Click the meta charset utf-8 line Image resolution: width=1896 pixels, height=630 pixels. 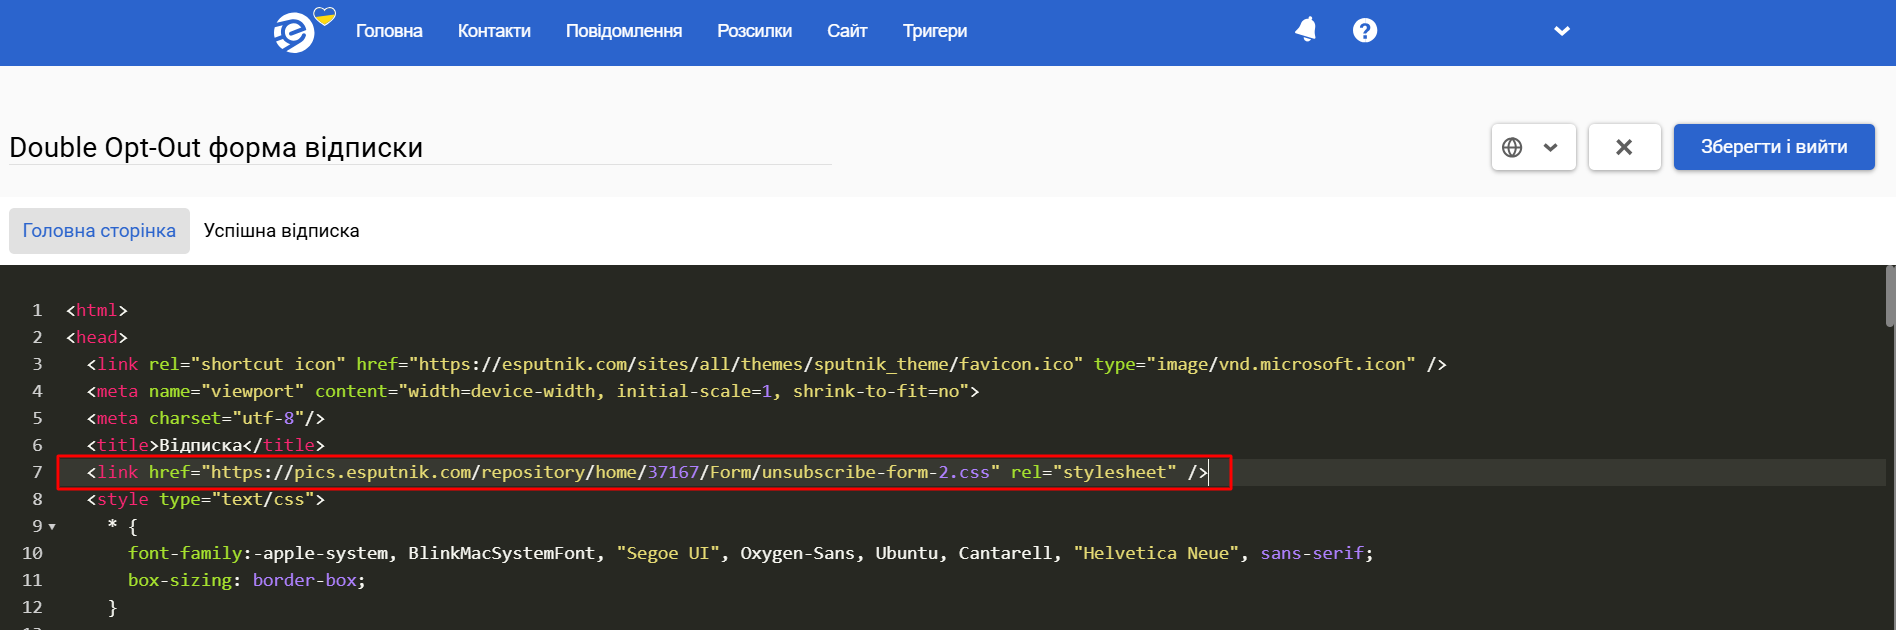[206, 418]
